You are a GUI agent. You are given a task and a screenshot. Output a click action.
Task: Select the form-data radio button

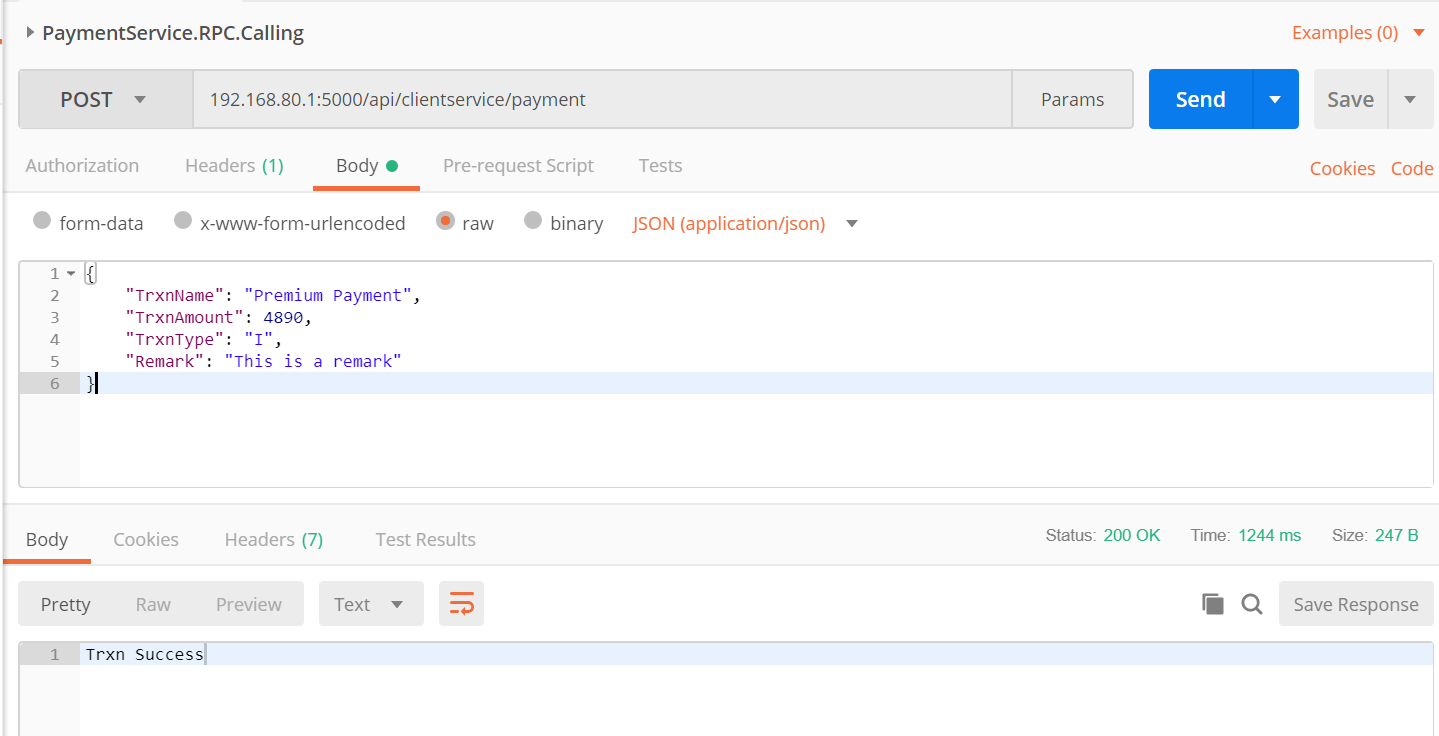pos(42,221)
